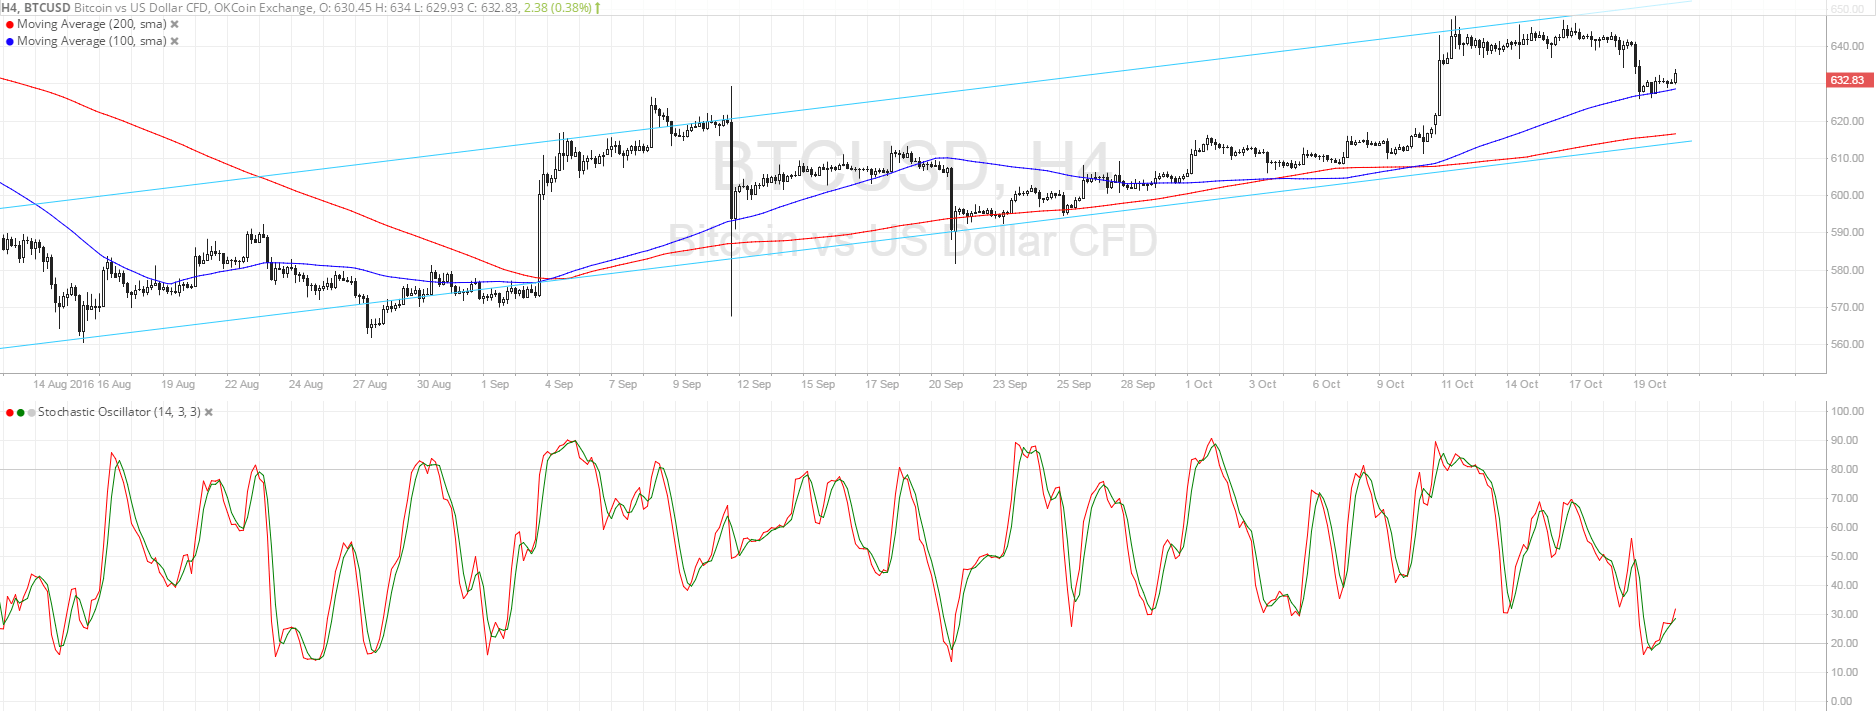This screenshot has height=713, width=1876.
Task: Open Moving Average (200, sma) label settings
Action: coord(91,24)
